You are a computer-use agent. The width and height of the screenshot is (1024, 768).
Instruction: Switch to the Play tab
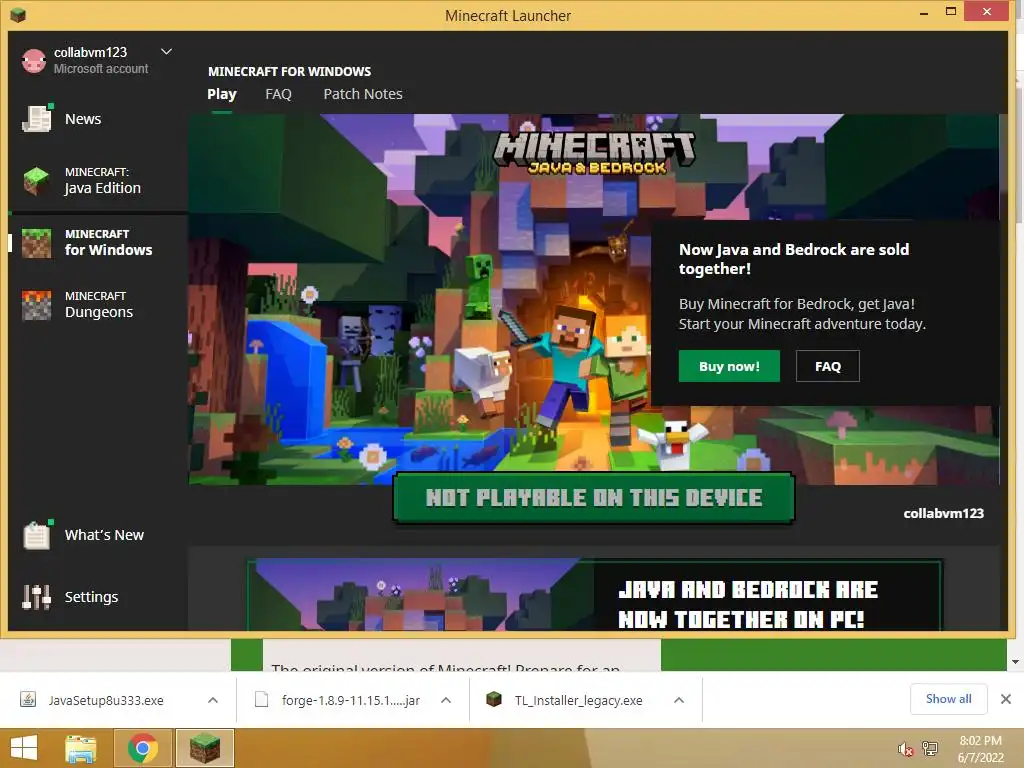pos(222,94)
